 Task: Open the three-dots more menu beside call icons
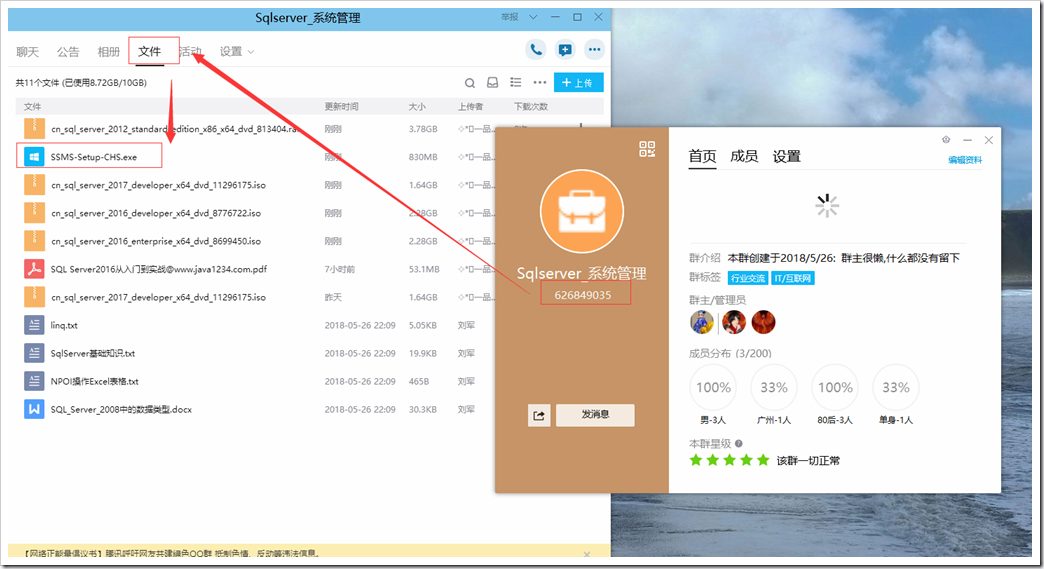595,49
